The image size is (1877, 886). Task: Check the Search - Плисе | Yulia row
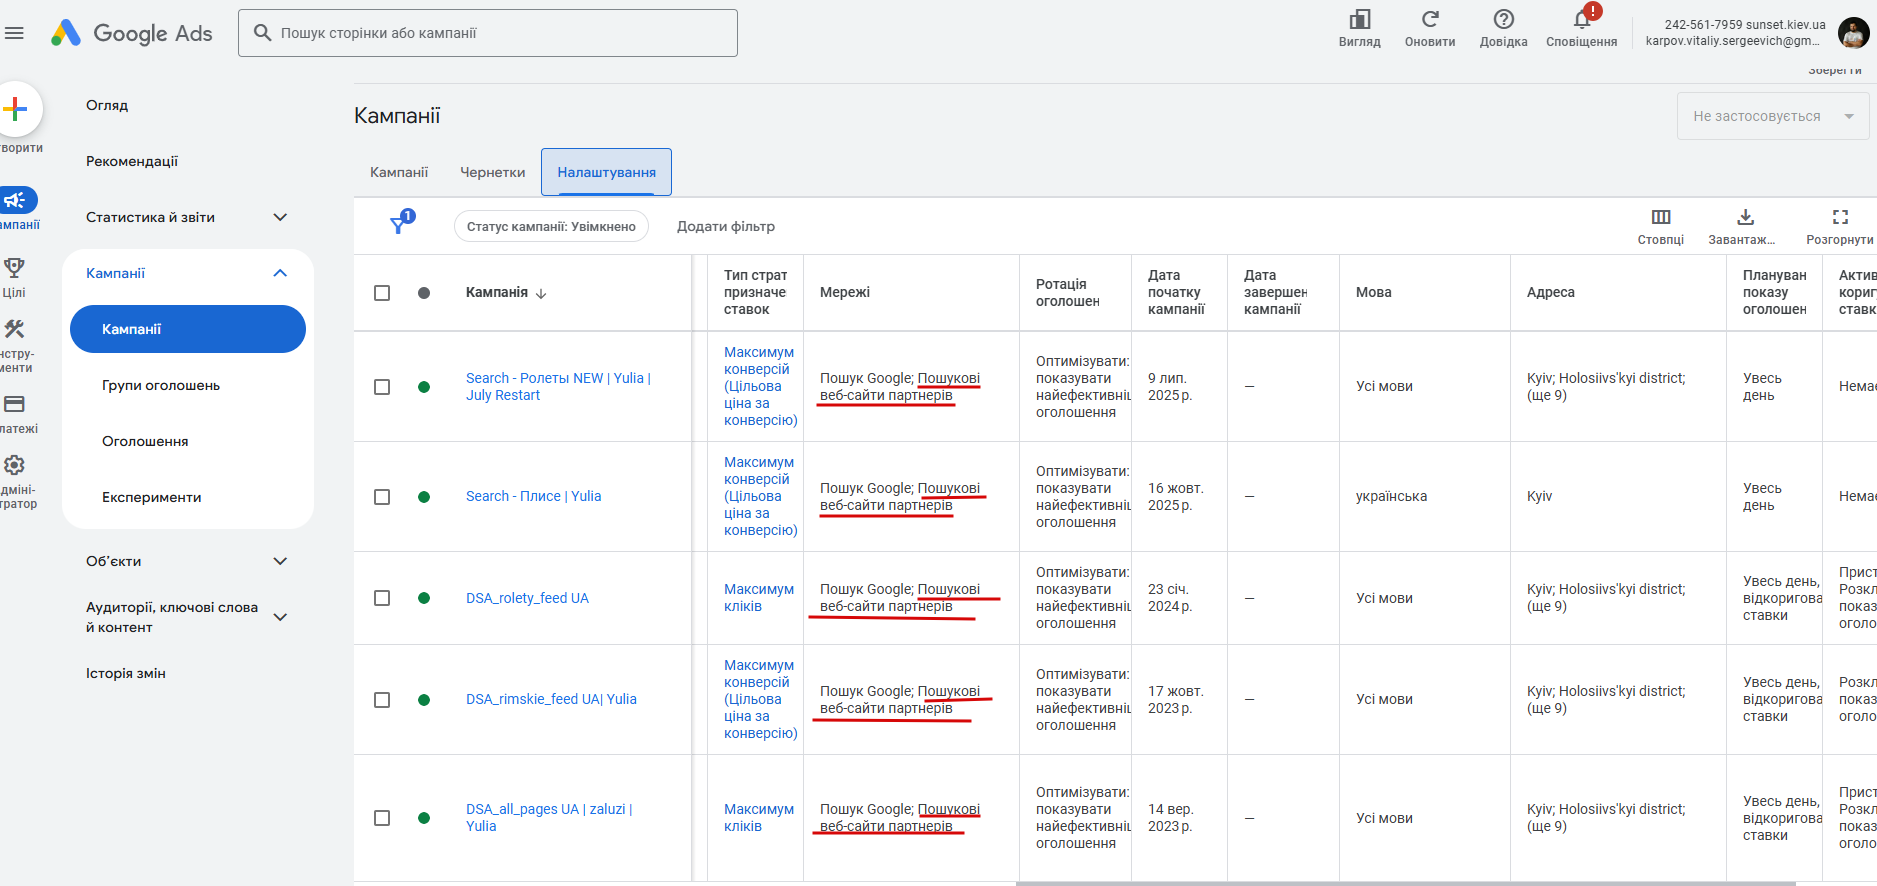[382, 497]
